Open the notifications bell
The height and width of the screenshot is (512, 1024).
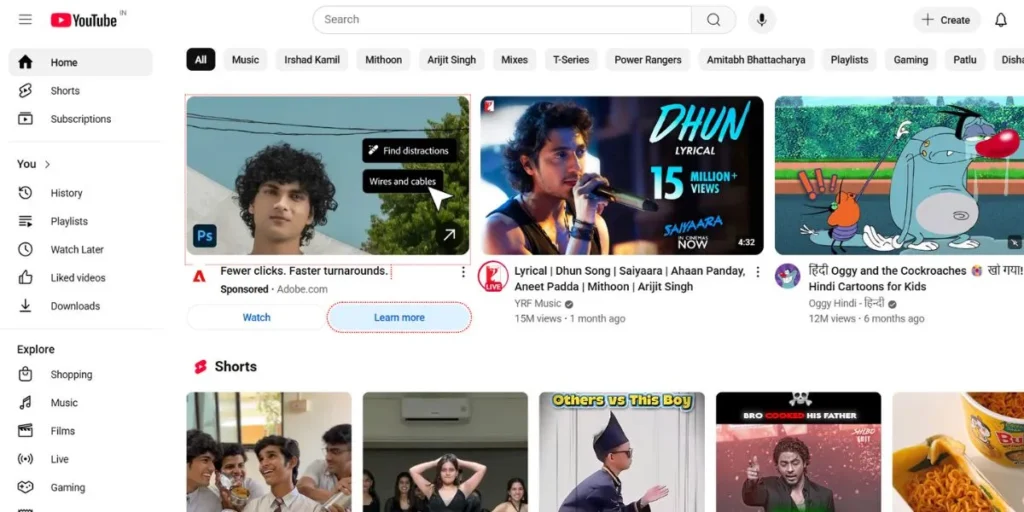coord(1000,20)
